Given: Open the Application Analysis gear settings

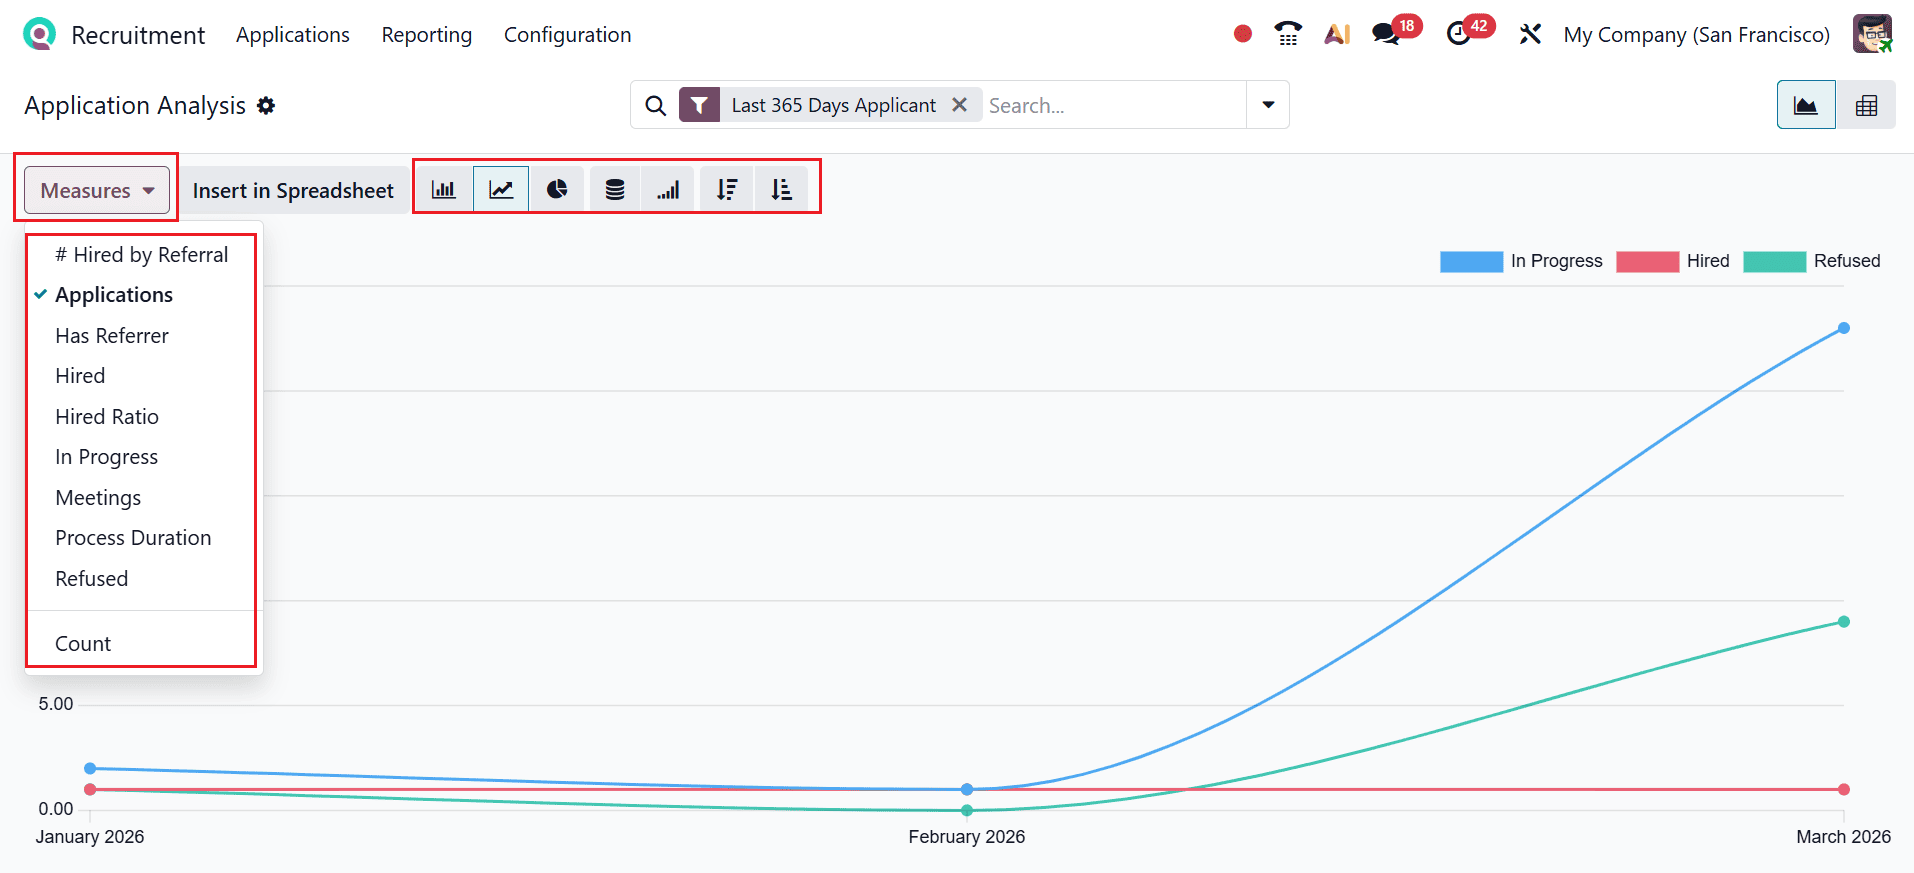Looking at the screenshot, I should (x=266, y=105).
